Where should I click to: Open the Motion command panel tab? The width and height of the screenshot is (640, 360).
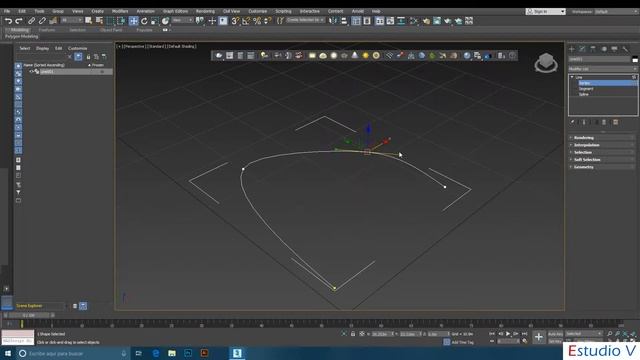click(x=604, y=49)
